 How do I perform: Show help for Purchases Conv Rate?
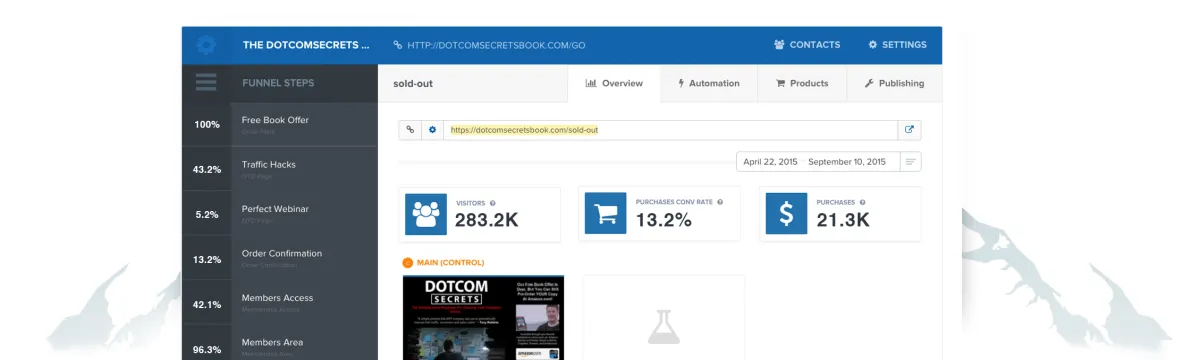(720, 202)
